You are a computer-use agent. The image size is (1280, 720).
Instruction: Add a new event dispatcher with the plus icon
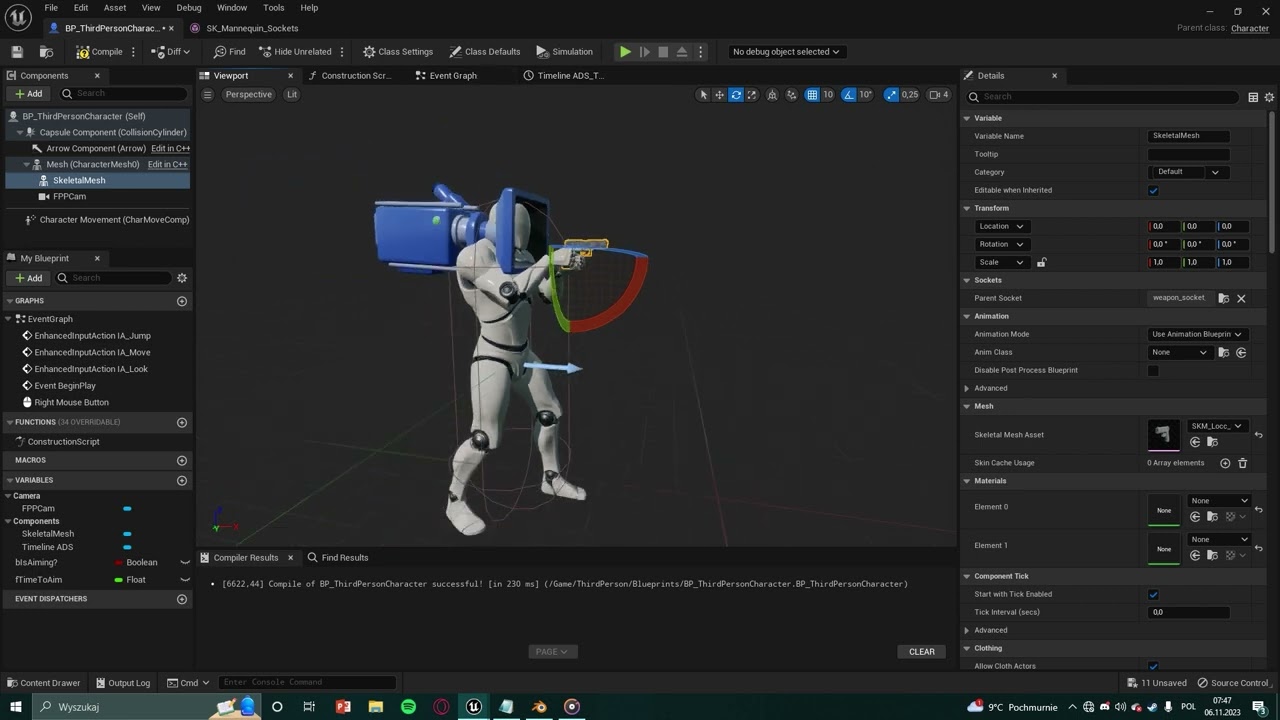tap(182, 600)
